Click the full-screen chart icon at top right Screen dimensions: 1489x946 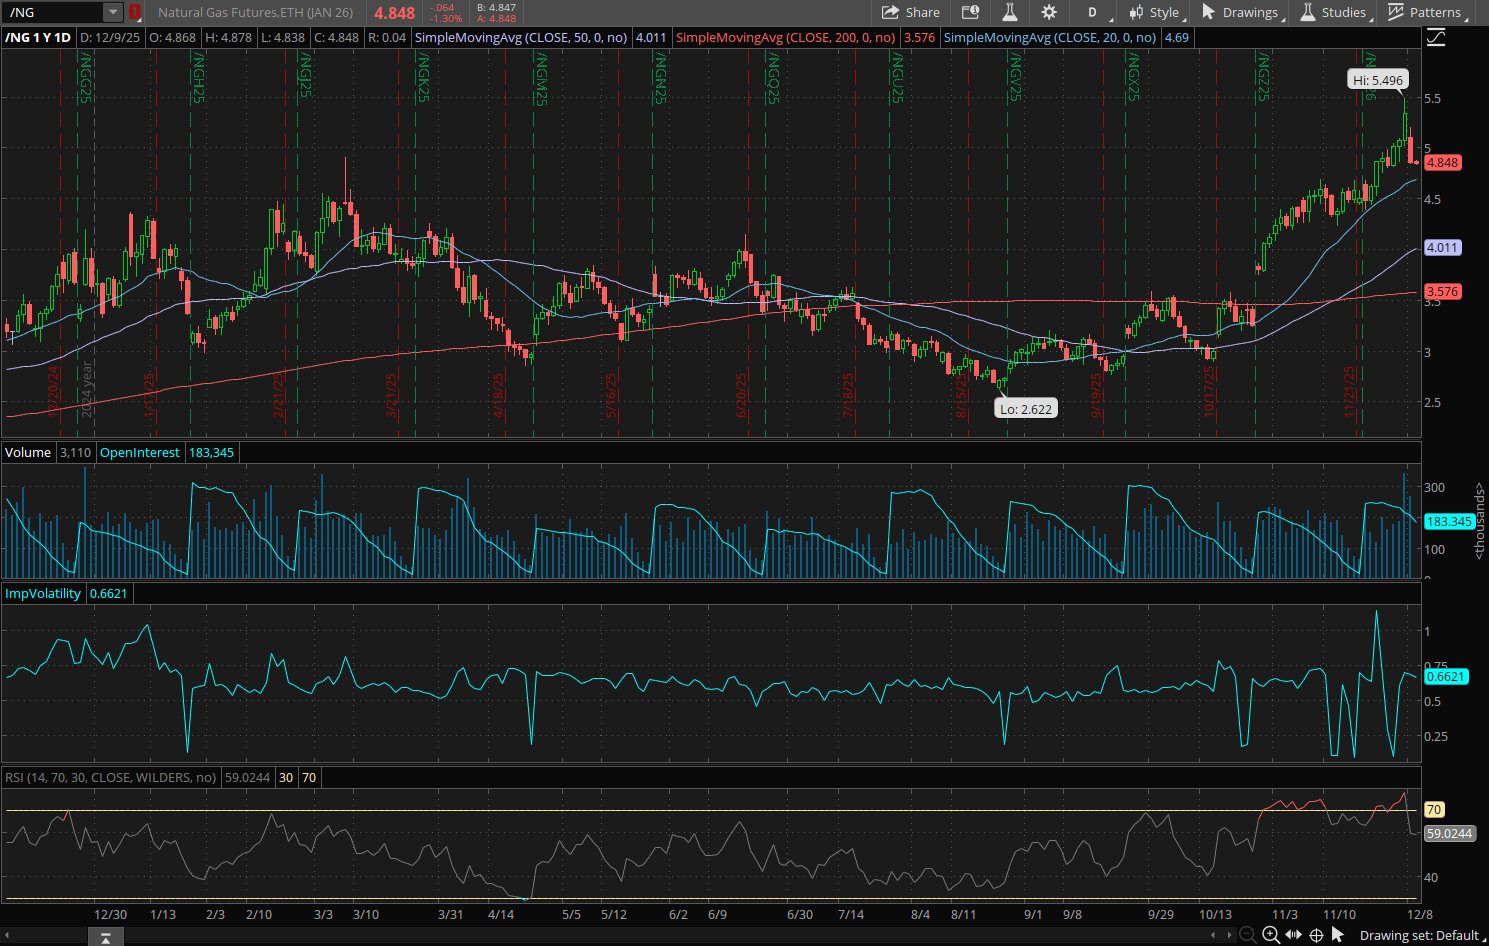click(1436, 36)
